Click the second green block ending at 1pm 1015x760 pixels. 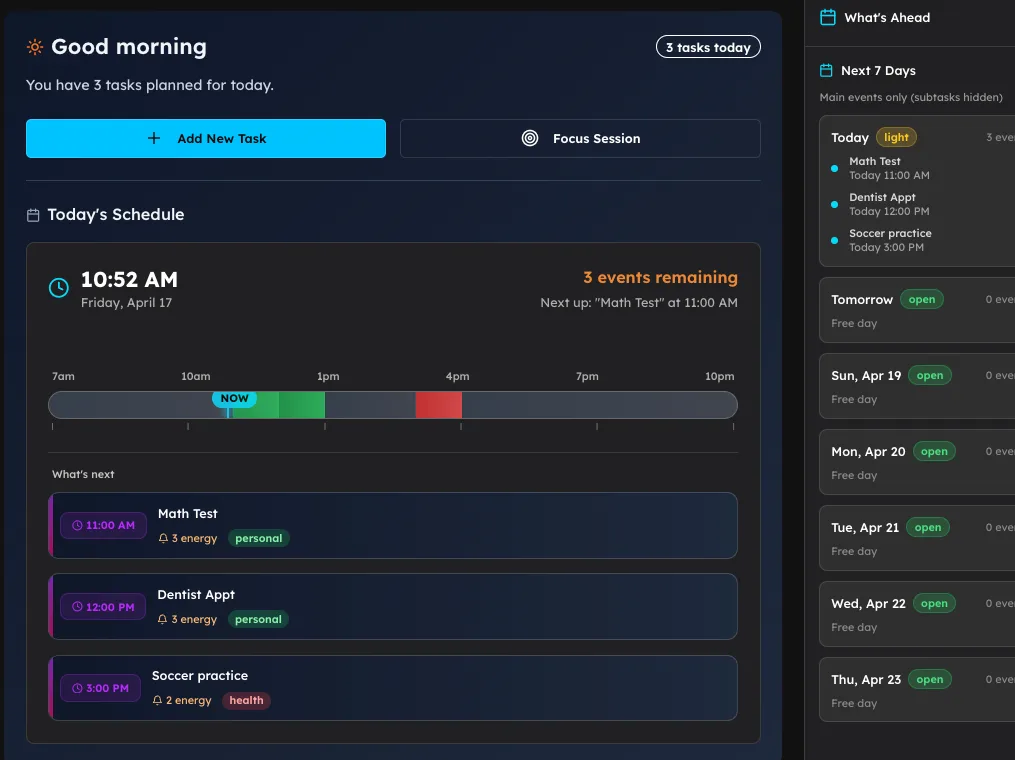302,405
